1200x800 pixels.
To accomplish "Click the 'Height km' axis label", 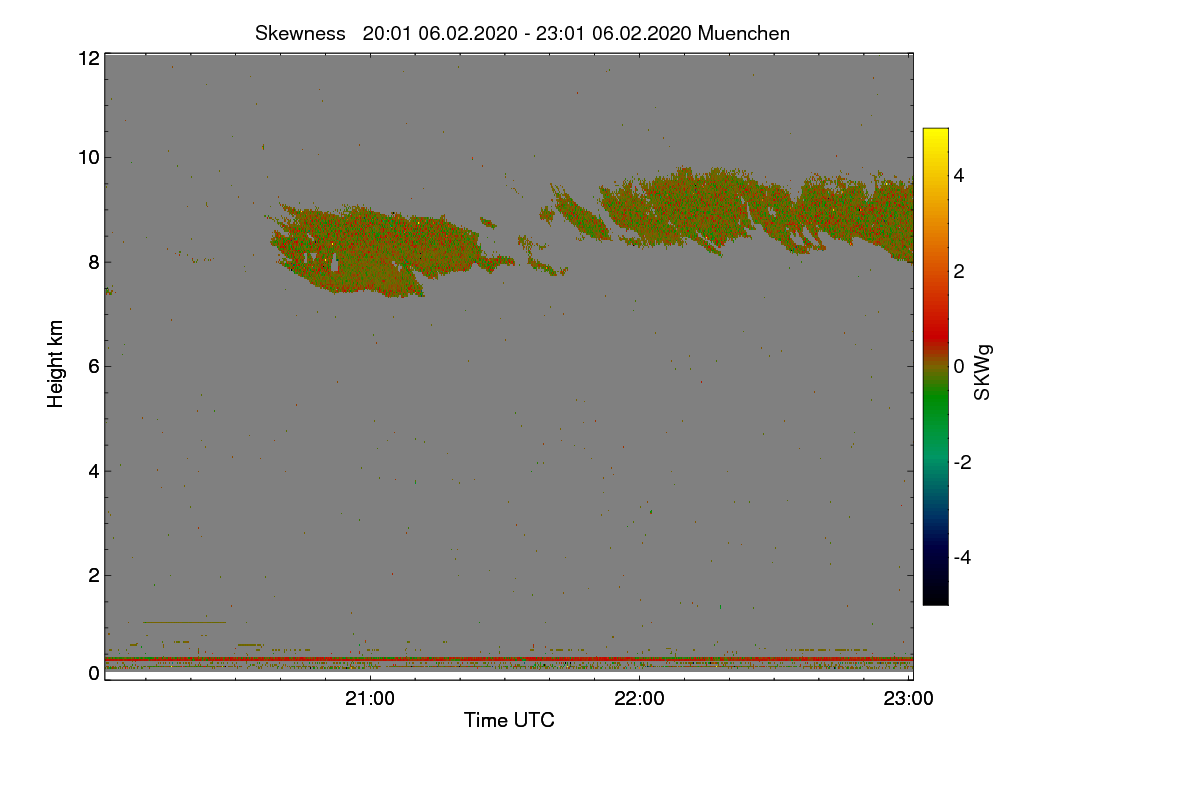I will pyautogui.click(x=57, y=364).
